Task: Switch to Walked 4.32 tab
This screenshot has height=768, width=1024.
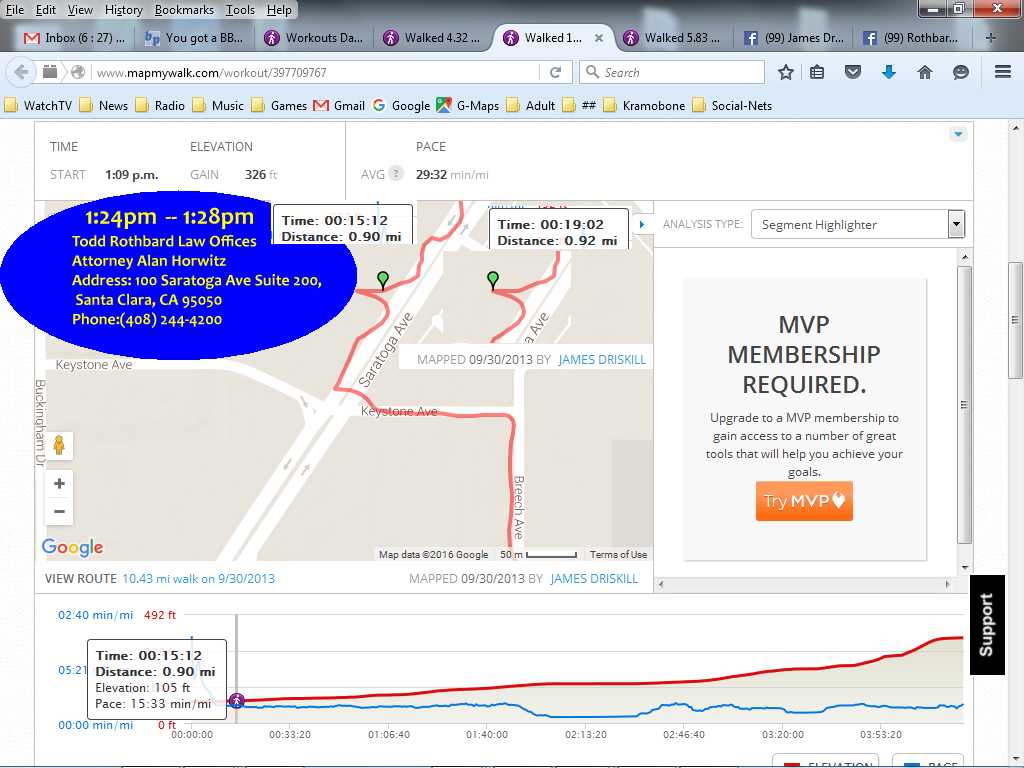Action: click(433, 38)
